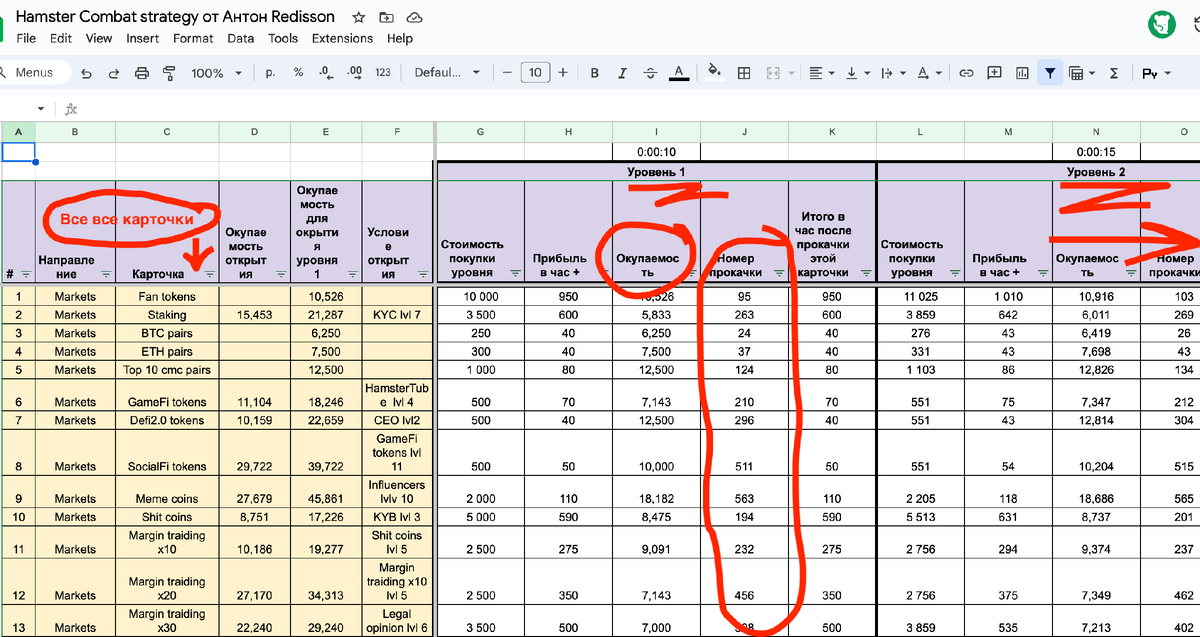Open the Help menu

(400, 38)
